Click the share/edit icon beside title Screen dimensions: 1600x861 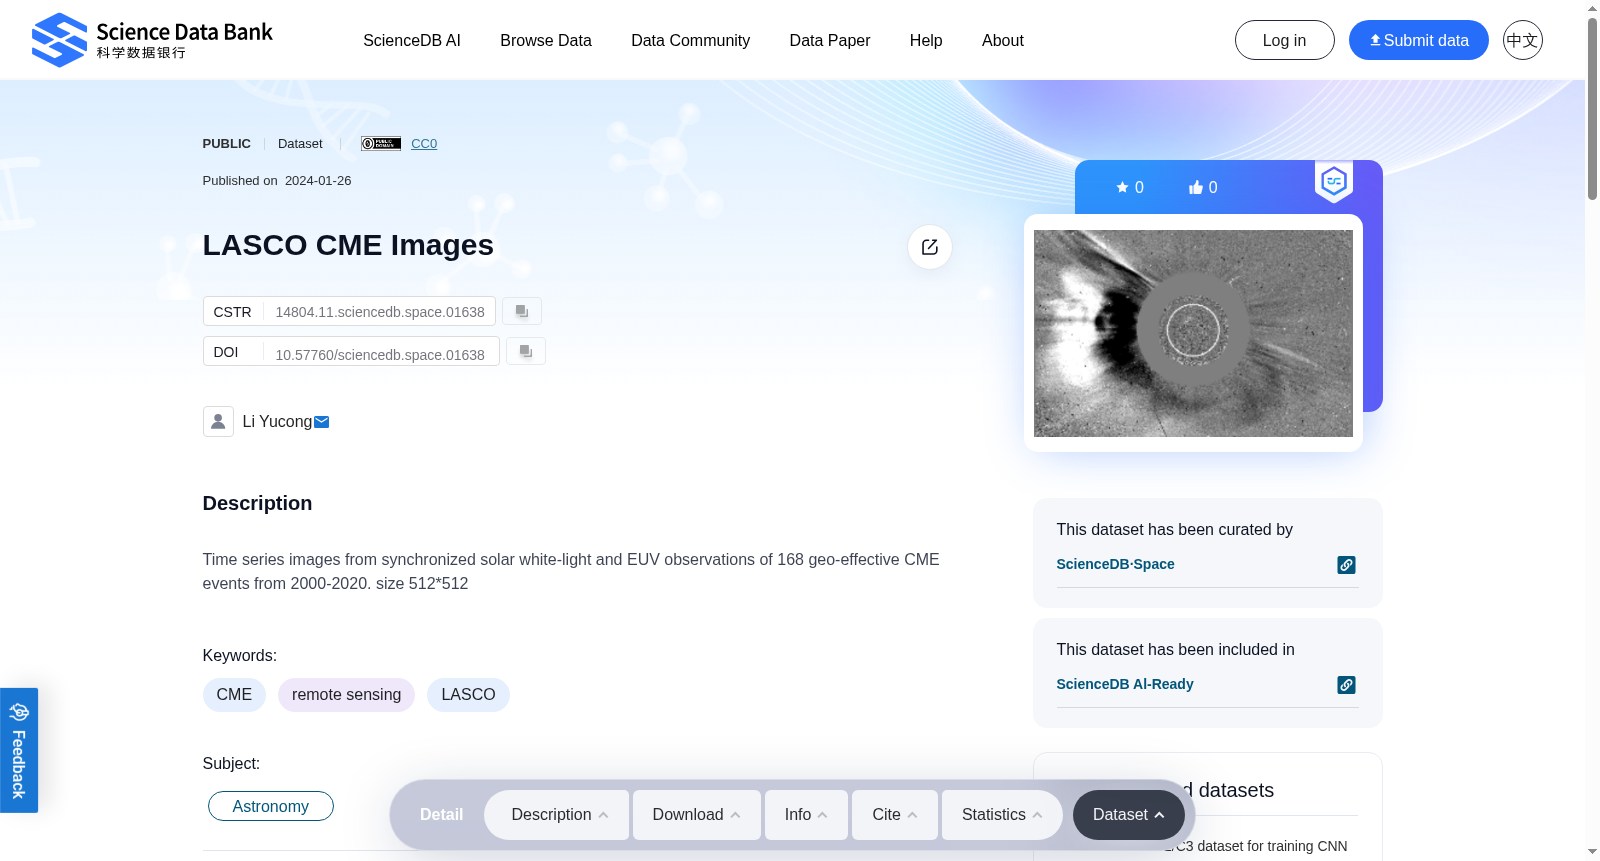point(930,247)
